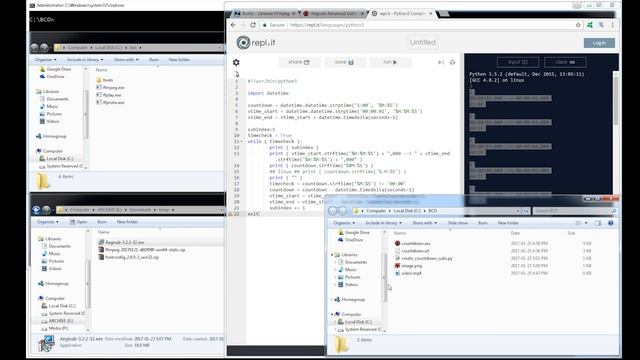Click the step icon beside the run button
640x360 pixels.
pos(441,62)
